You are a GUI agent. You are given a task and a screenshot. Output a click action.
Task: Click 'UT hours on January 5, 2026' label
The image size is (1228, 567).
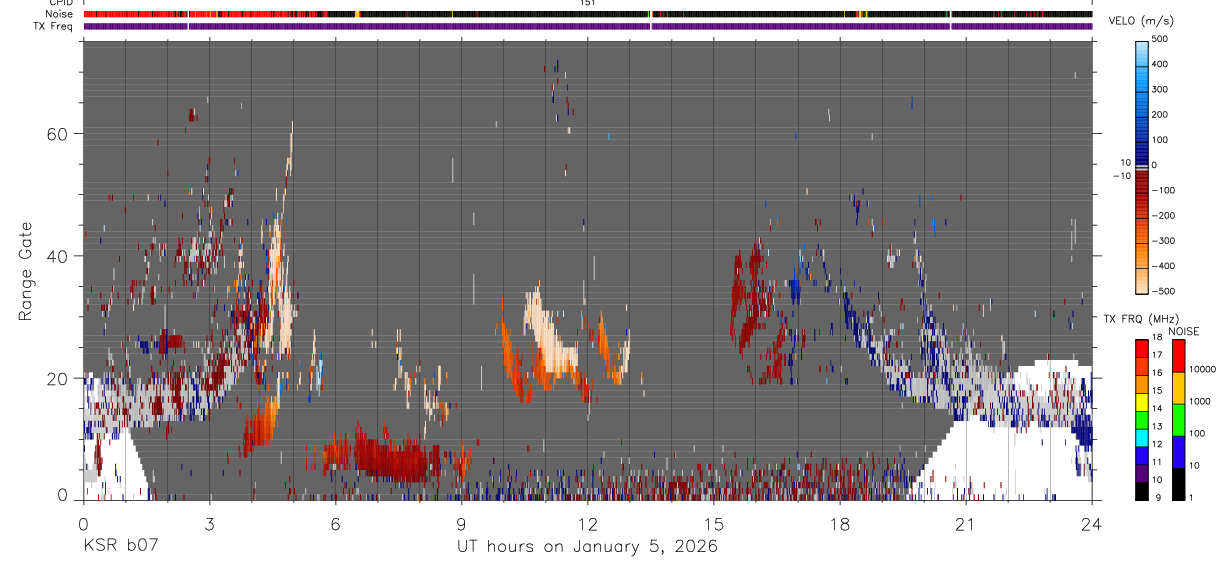coord(587,547)
